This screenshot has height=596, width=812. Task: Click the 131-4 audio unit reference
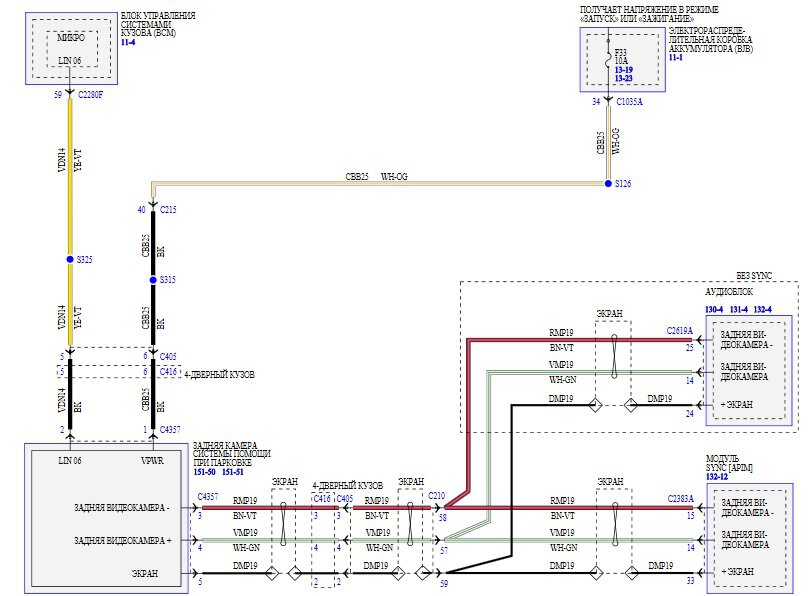click(x=738, y=309)
